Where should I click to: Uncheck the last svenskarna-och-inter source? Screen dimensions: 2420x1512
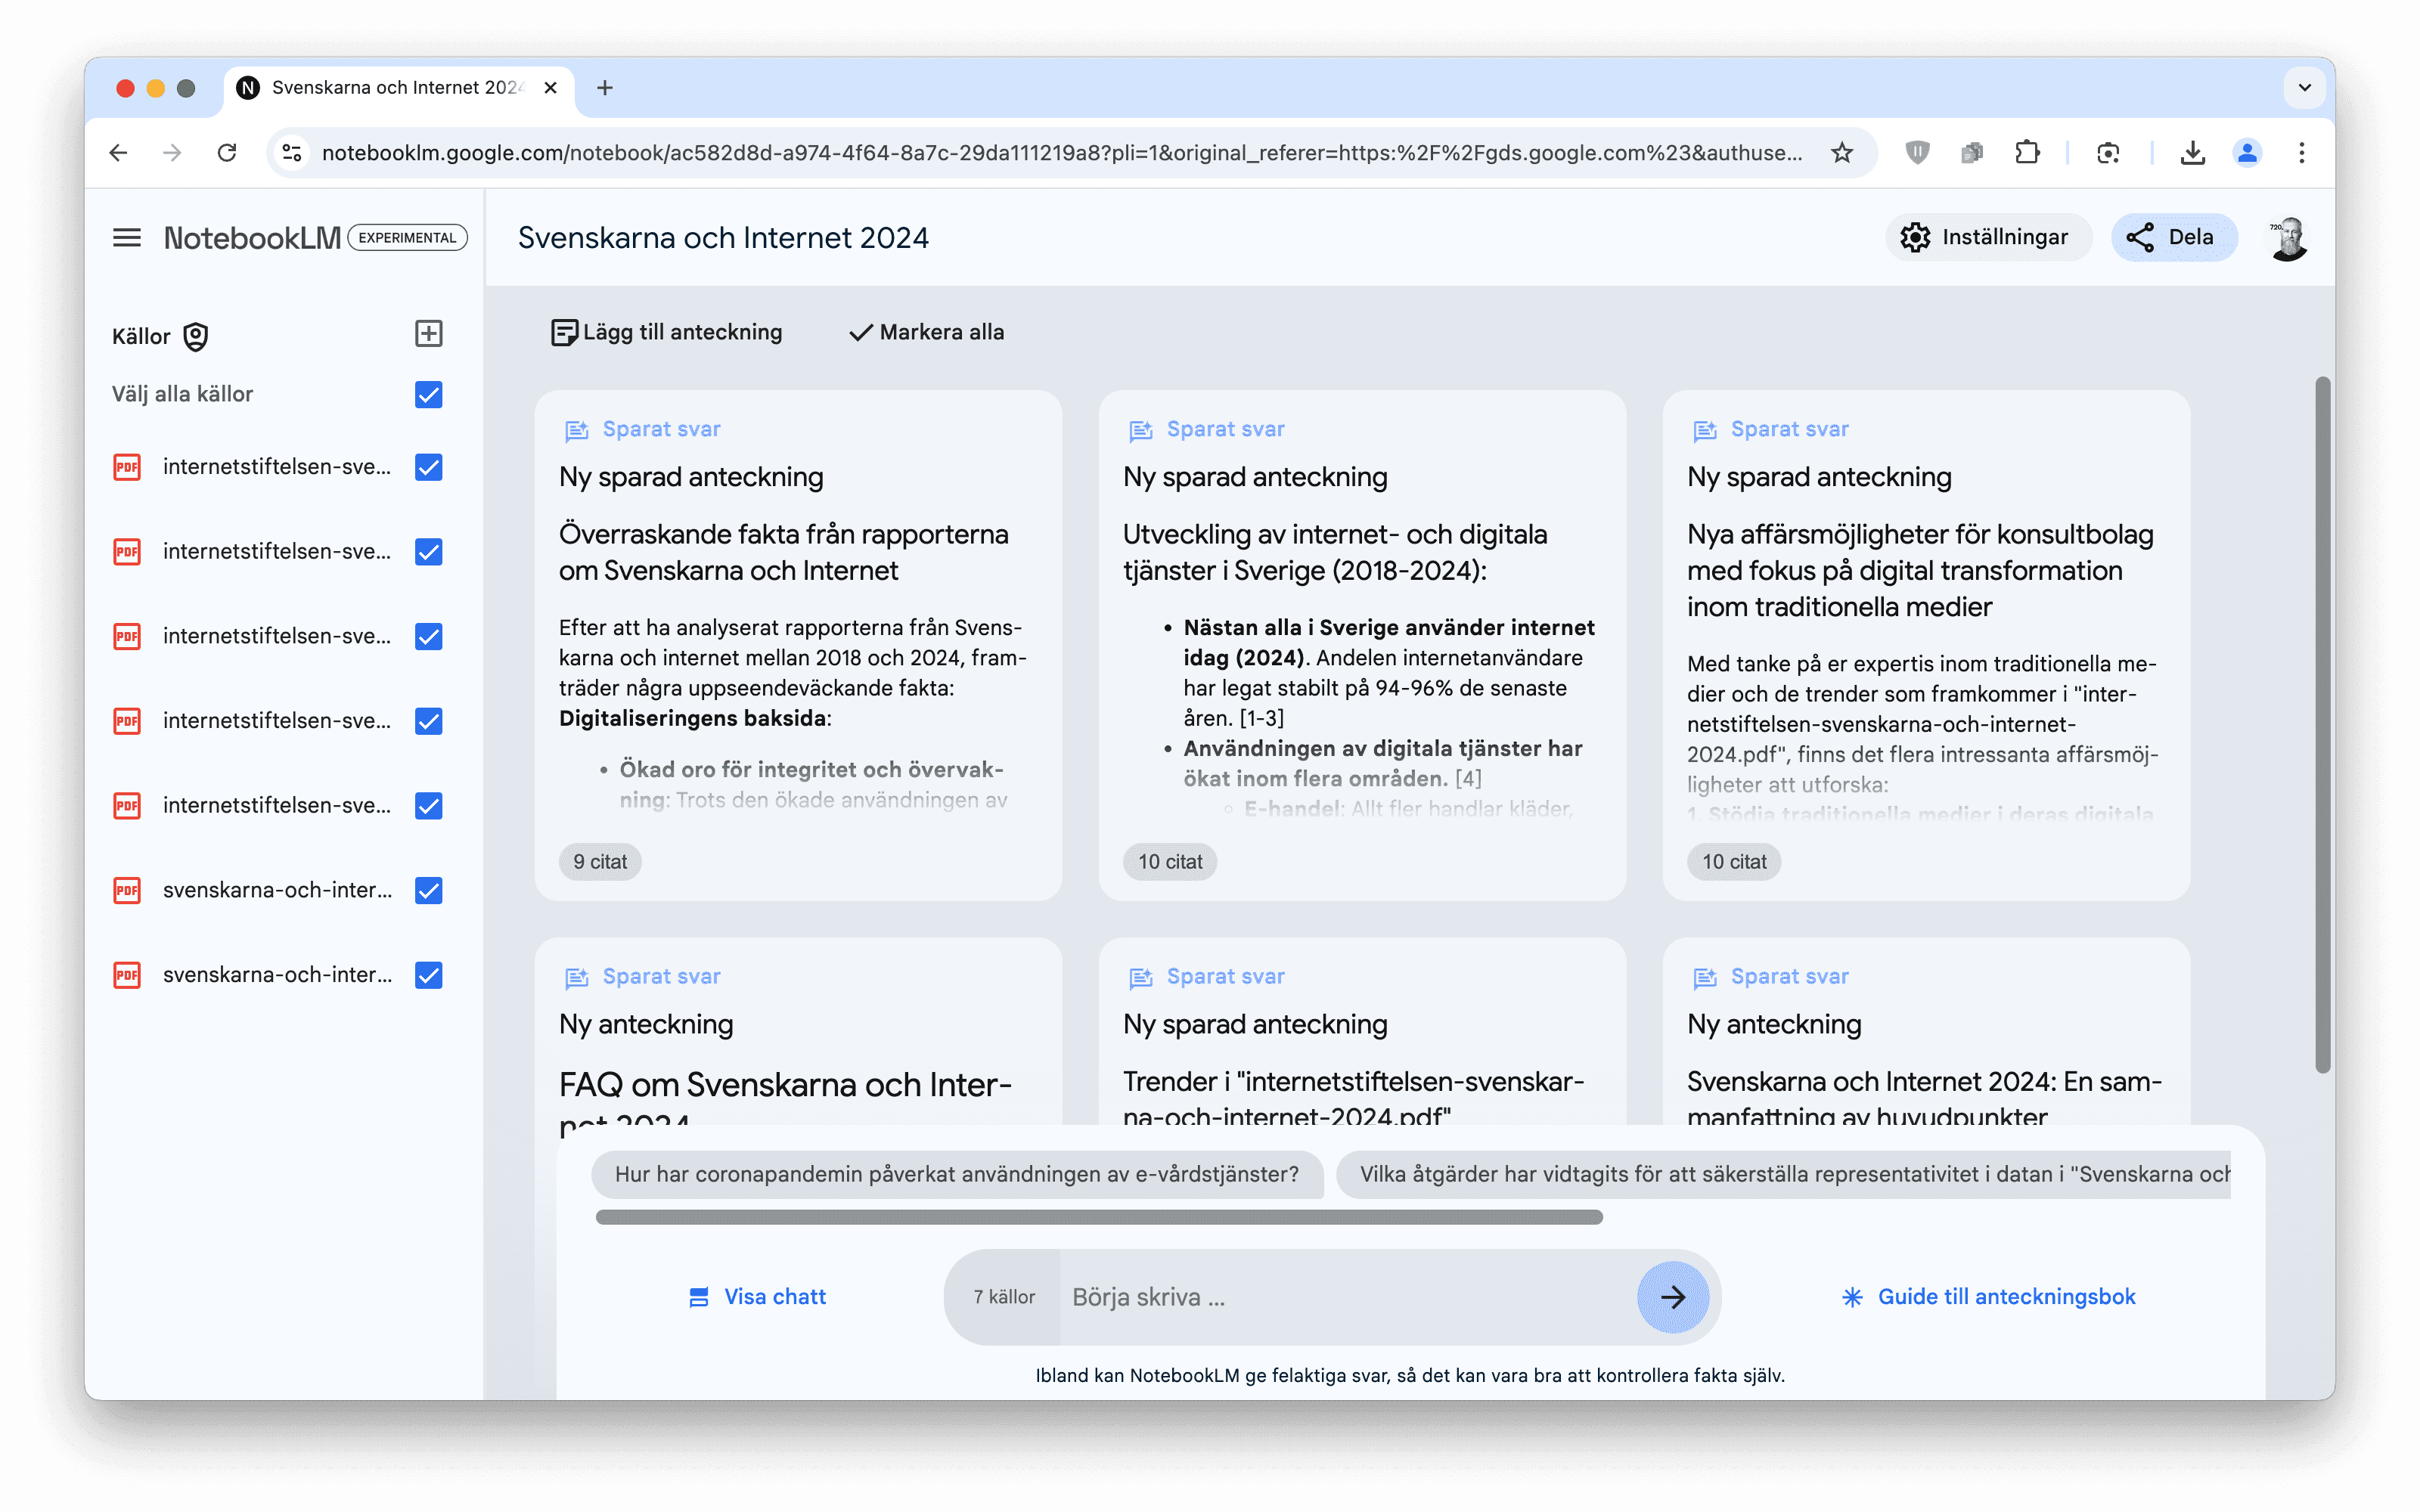point(428,975)
